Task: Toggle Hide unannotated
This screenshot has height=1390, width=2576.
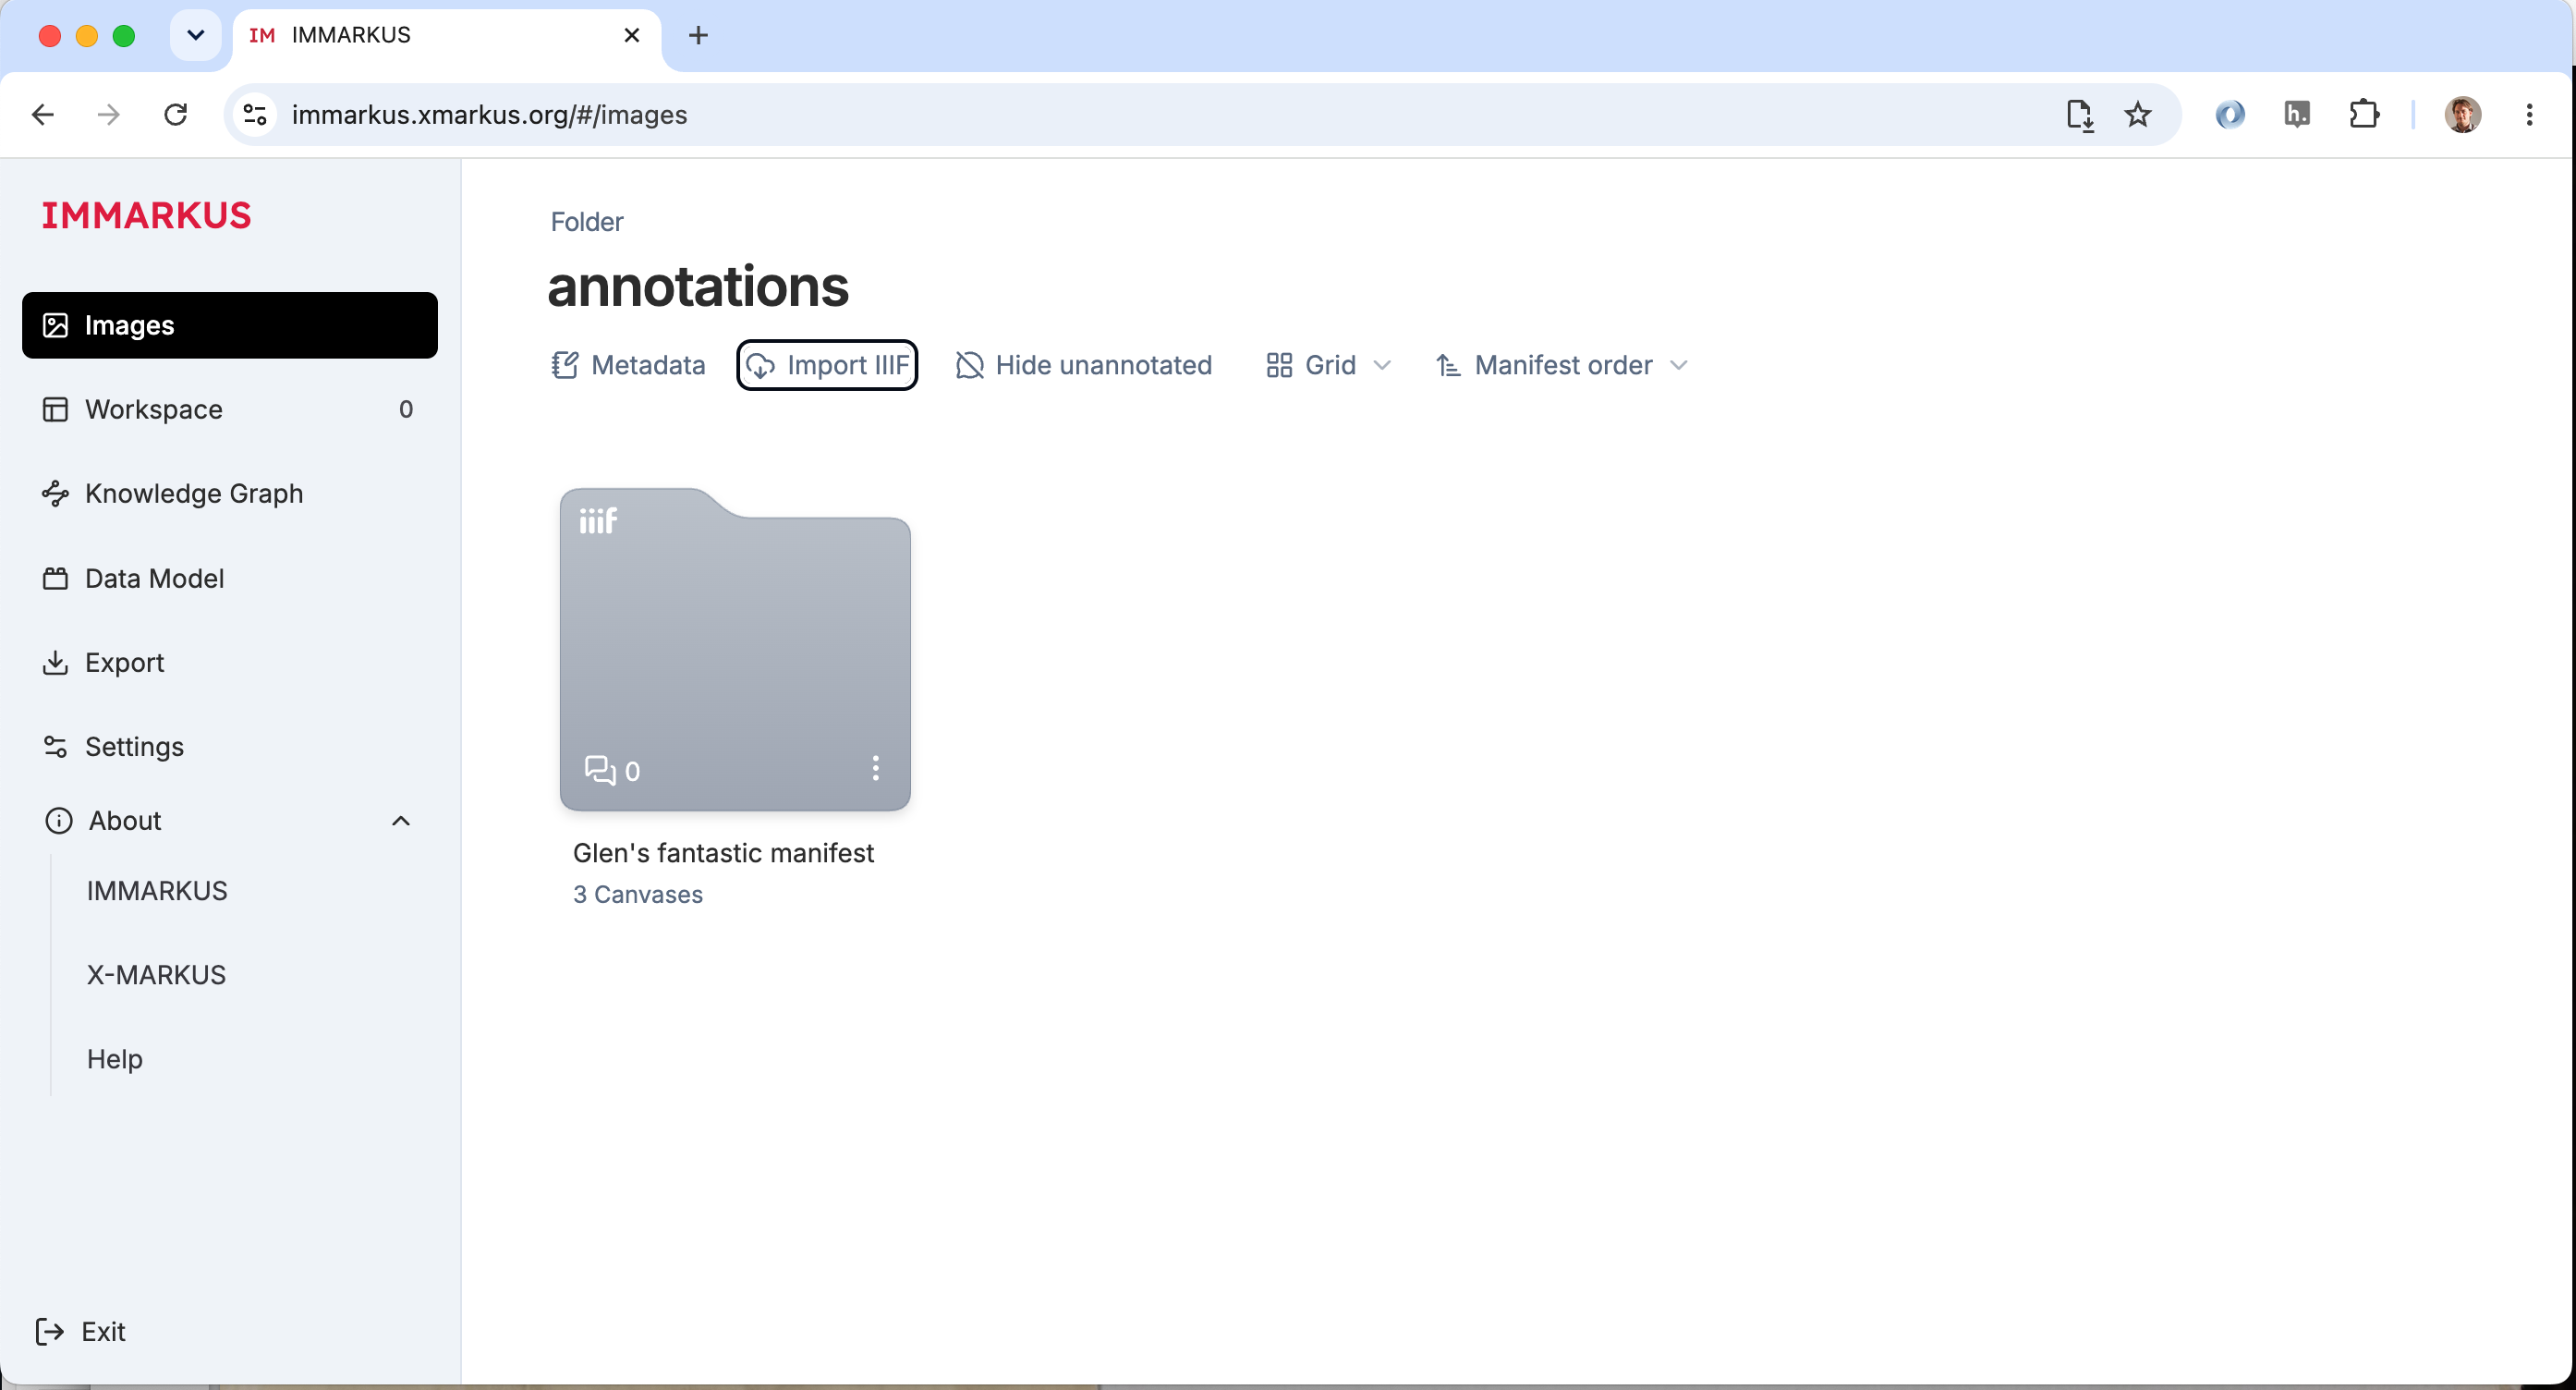Action: point(1083,365)
